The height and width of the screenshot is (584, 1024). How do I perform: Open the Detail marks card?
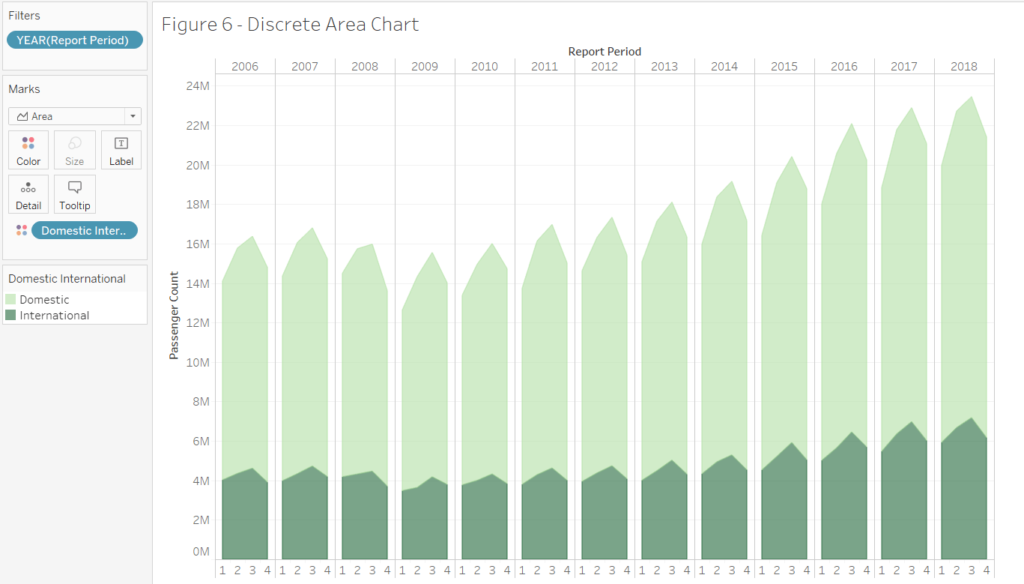[x=28, y=194]
